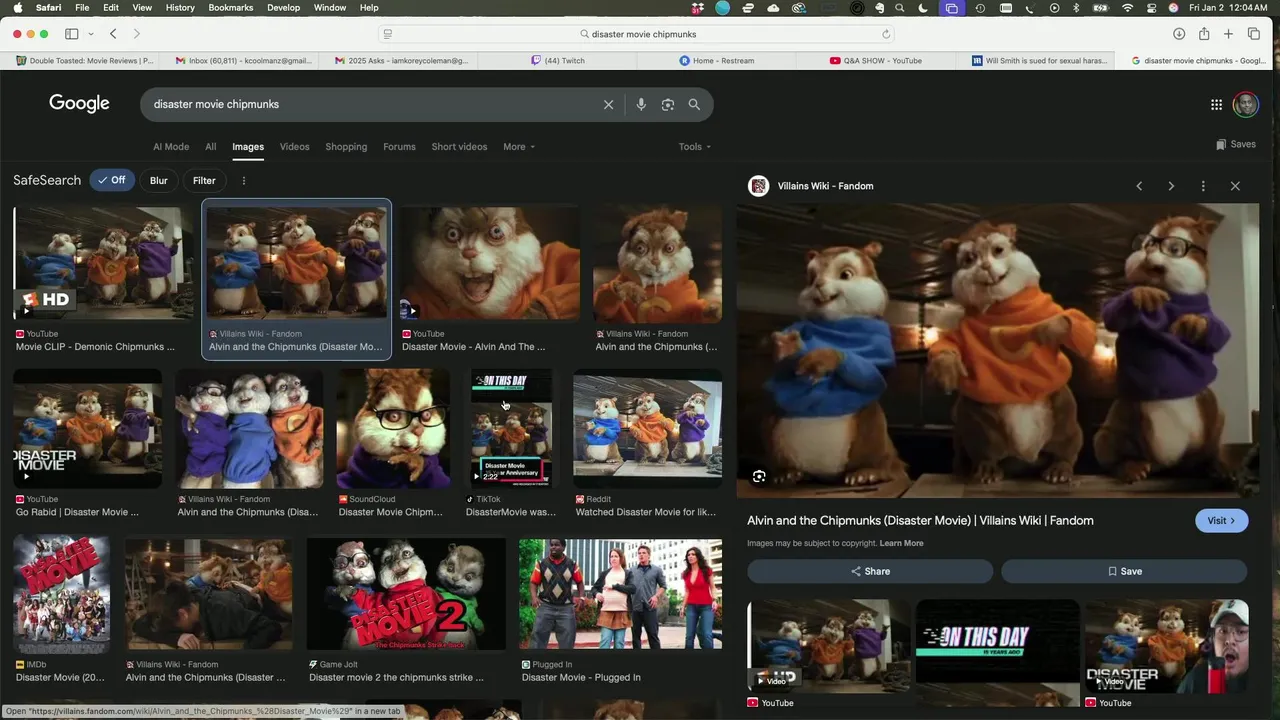Show next image in preview panel
This screenshot has height=720, width=1280.
pyautogui.click(x=1171, y=186)
